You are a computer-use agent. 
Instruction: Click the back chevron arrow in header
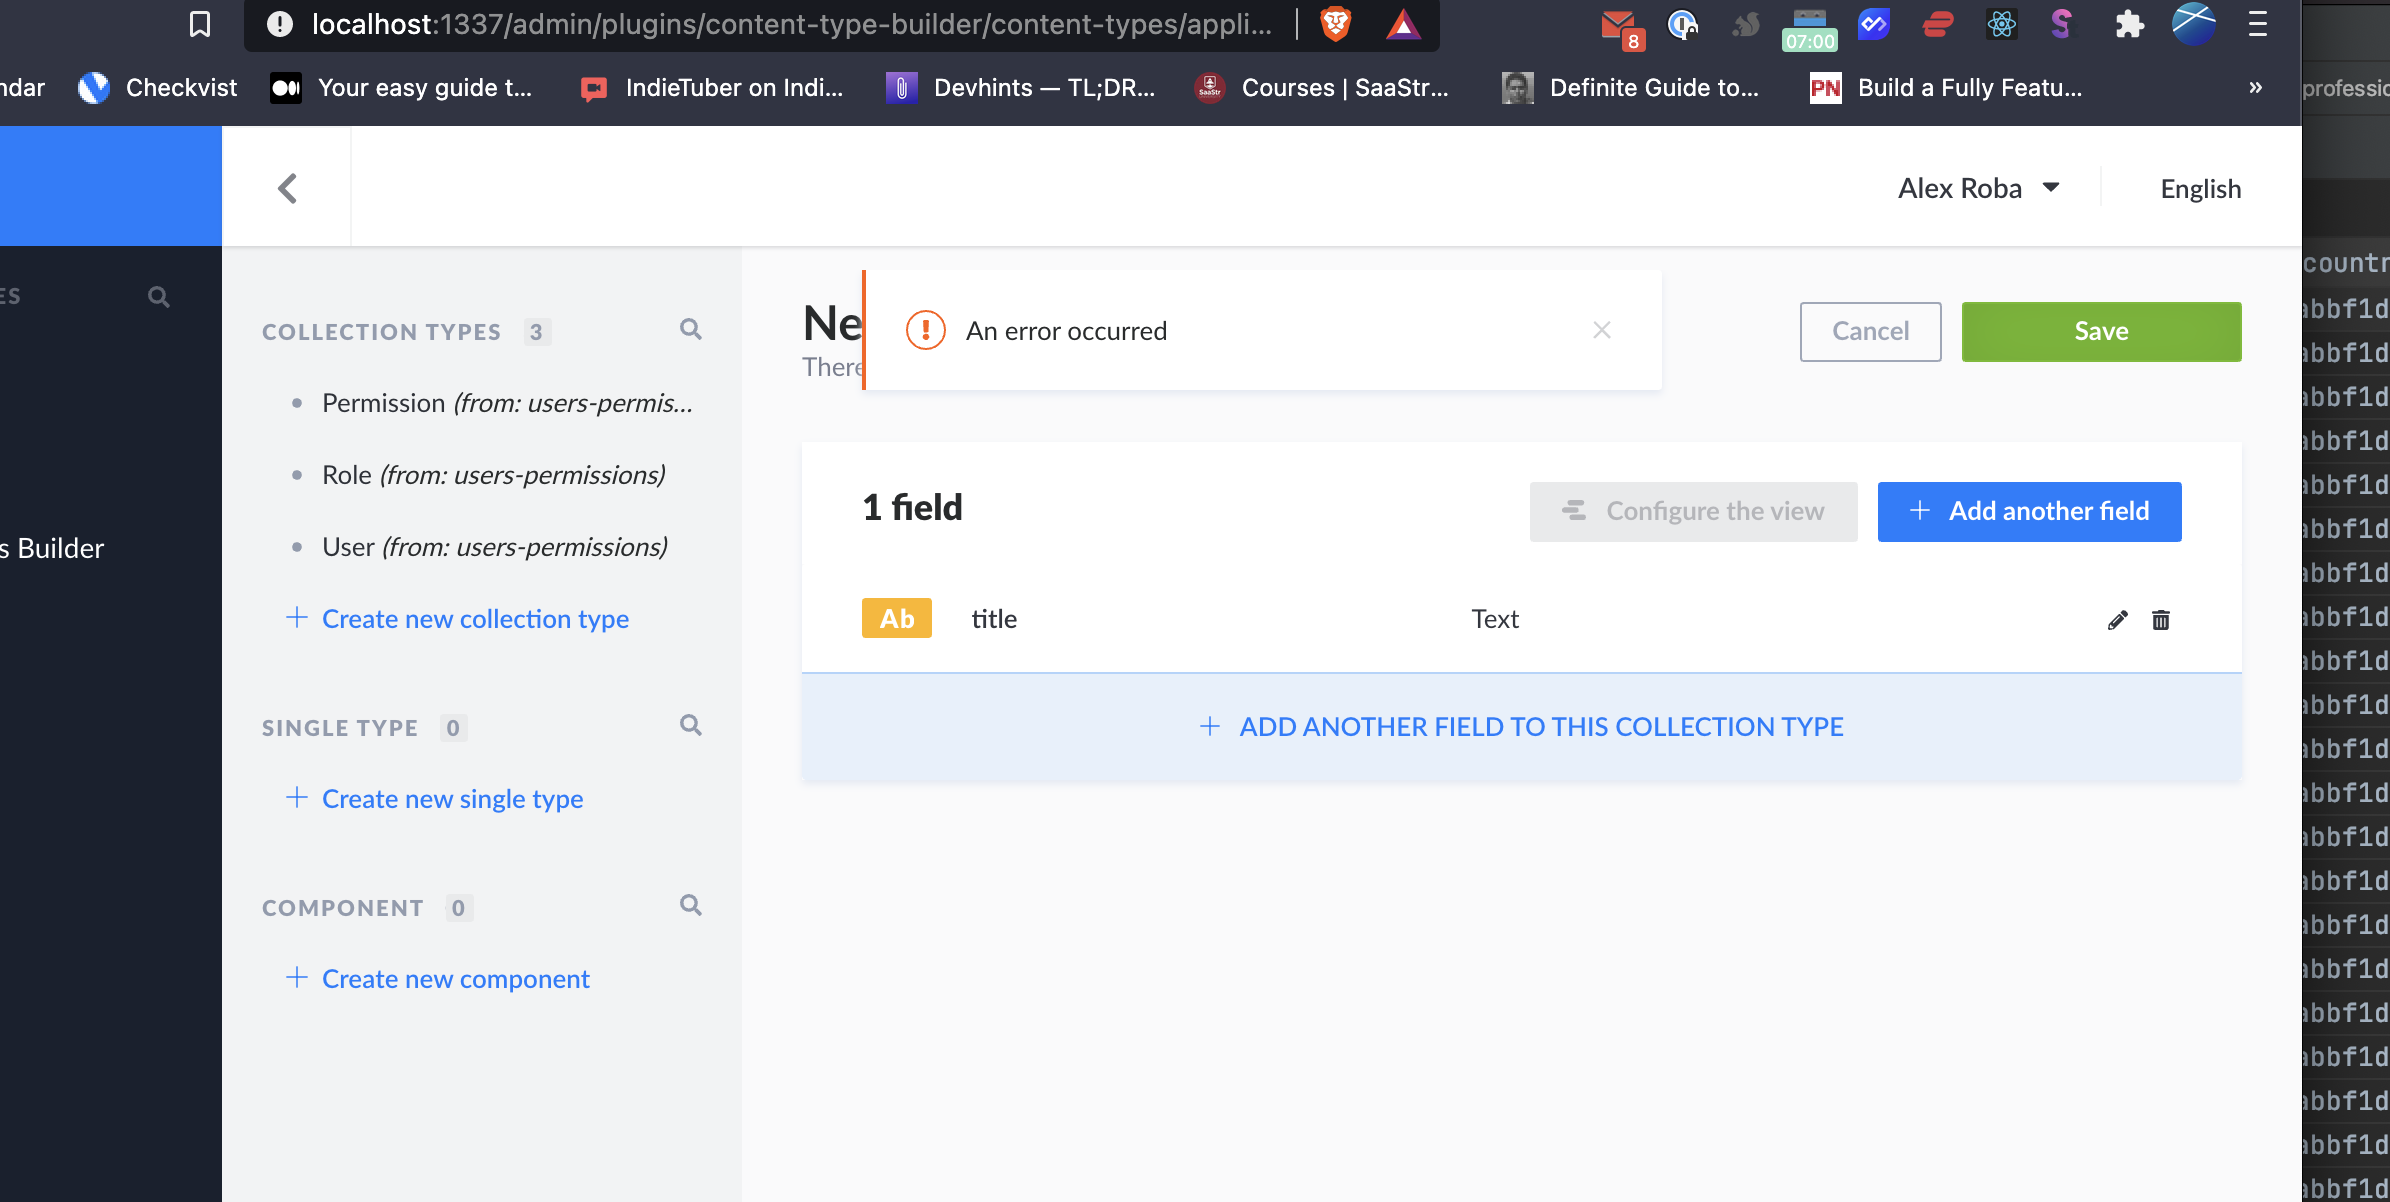pyautogui.click(x=287, y=188)
